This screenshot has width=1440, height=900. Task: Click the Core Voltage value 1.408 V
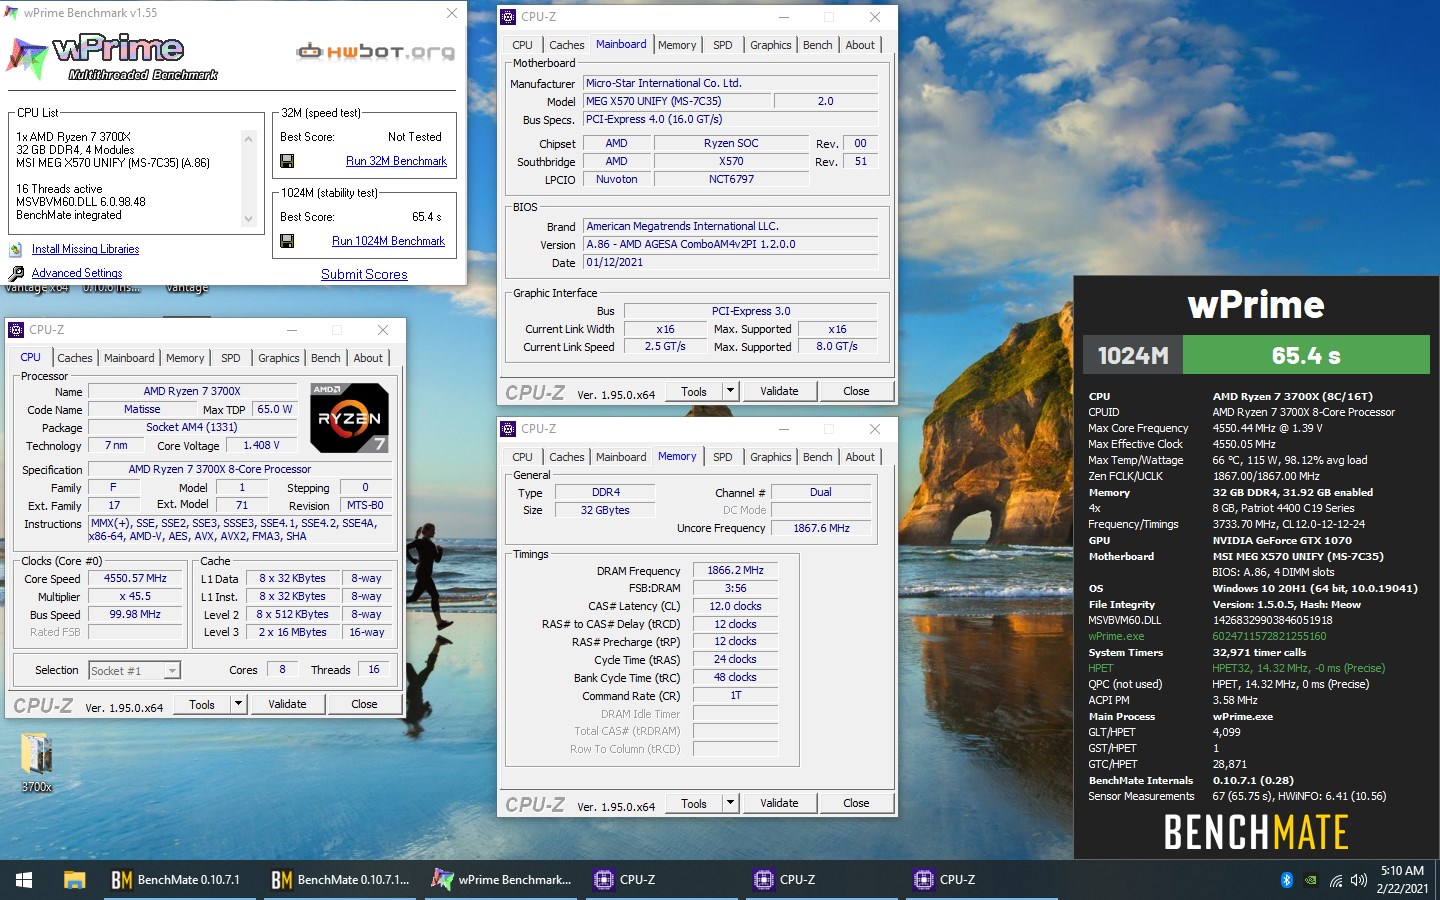point(261,445)
